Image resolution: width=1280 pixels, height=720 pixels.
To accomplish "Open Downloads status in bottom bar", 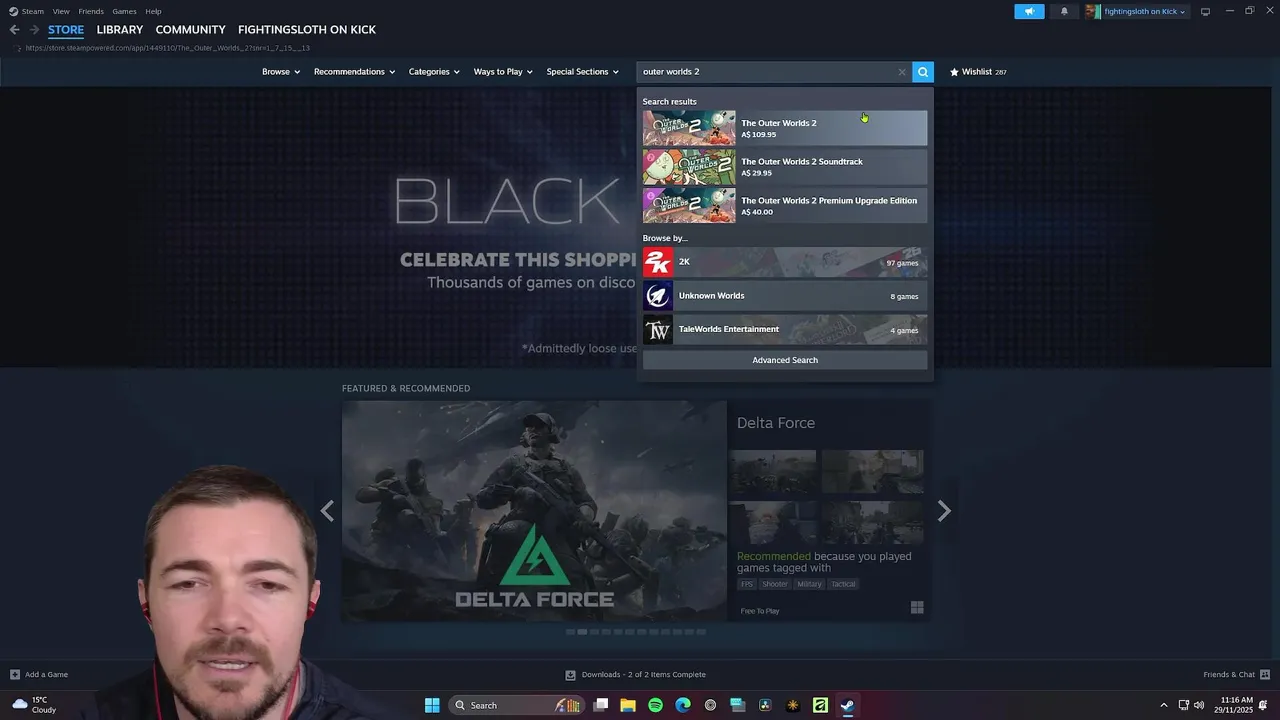I will coord(636,674).
